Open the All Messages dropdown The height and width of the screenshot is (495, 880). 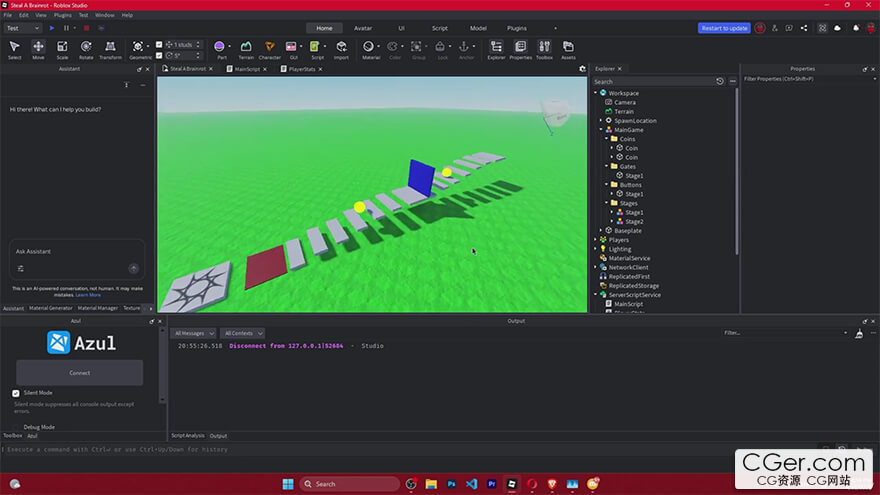tap(193, 333)
